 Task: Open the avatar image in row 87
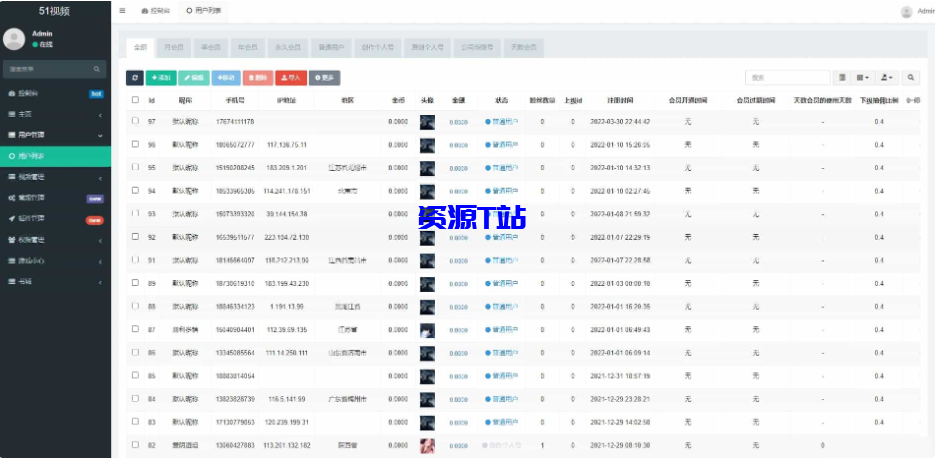(x=427, y=330)
